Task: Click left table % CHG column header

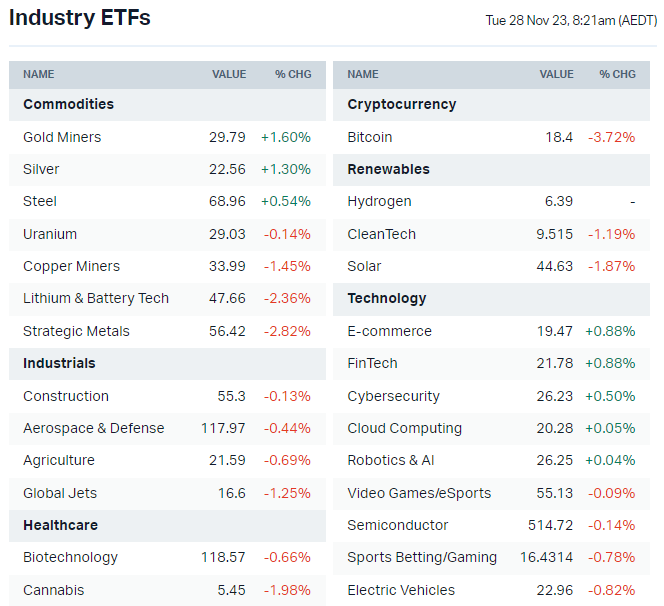Action: pyautogui.click(x=293, y=74)
